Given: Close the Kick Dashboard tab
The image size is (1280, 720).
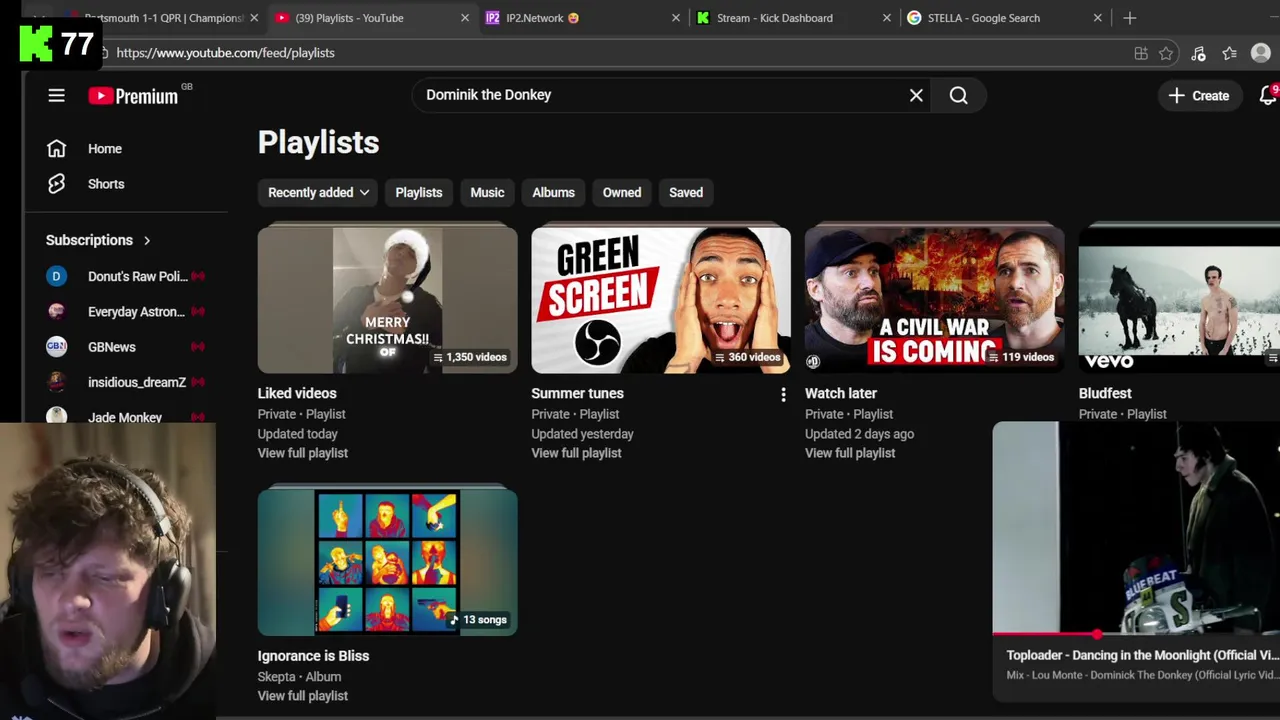Looking at the screenshot, I should click(887, 18).
